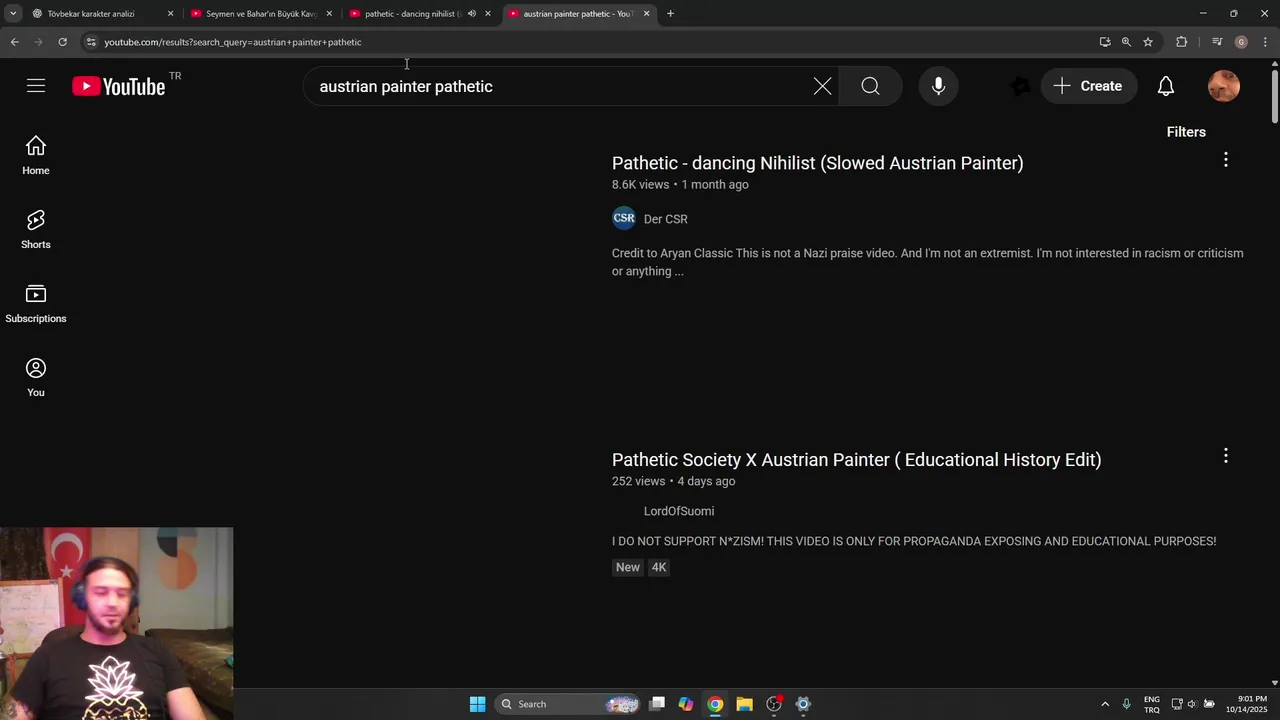
Task: Show hidden system tray icons
Action: coord(1105,704)
